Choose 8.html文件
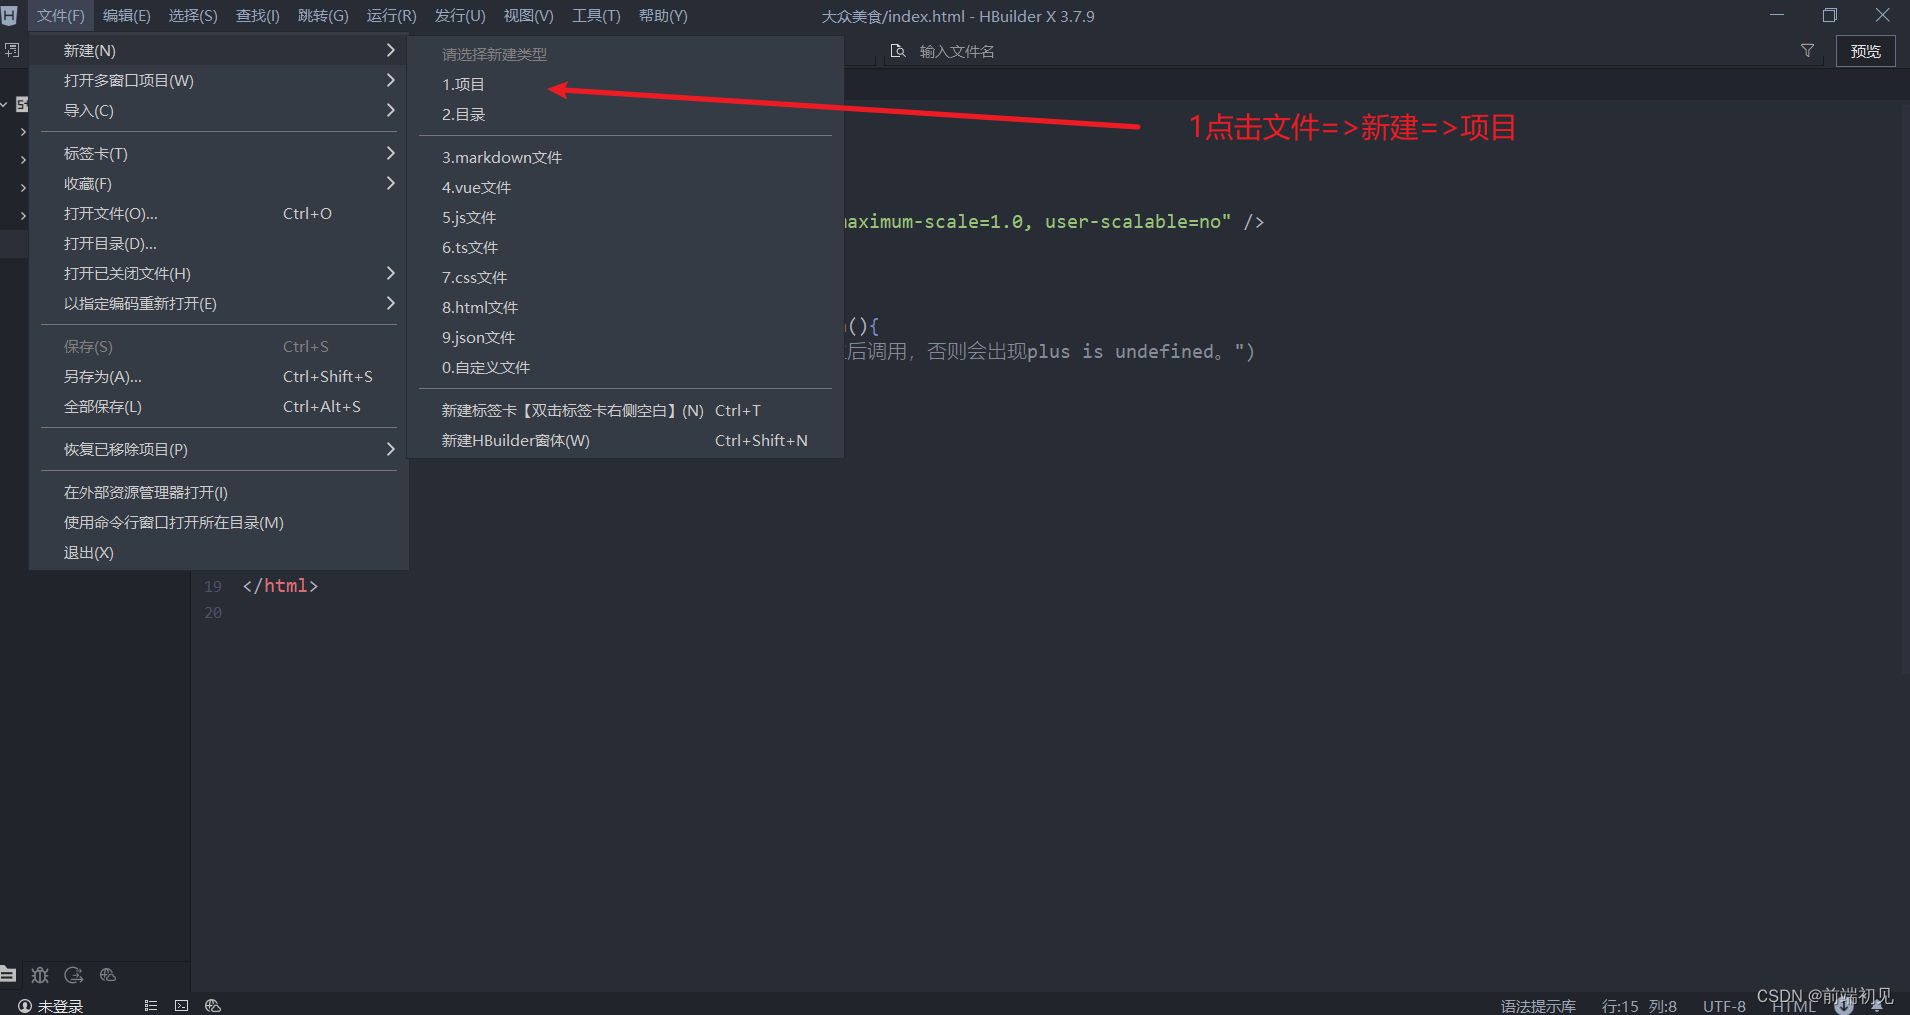1910x1015 pixels. click(x=627, y=308)
